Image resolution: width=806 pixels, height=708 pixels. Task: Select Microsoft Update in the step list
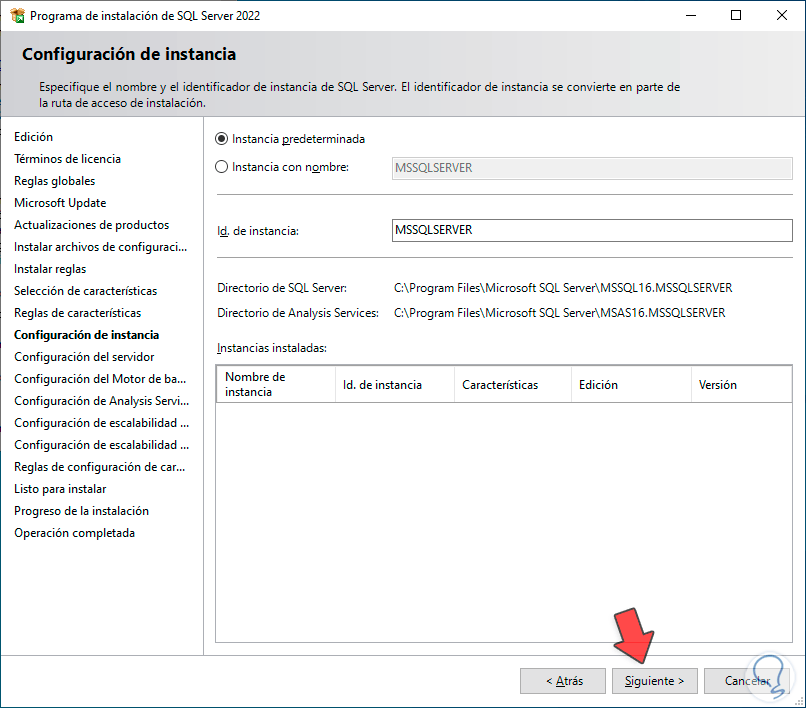(x=60, y=203)
